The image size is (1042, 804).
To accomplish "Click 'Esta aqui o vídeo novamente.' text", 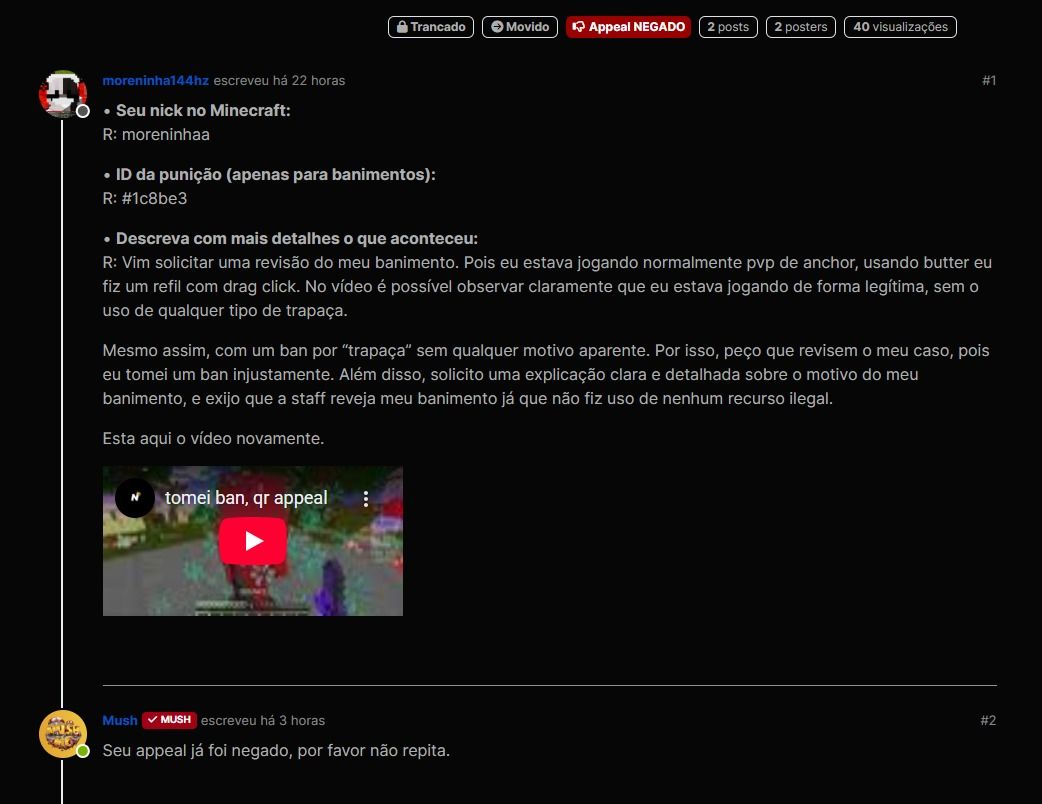I will click(213, 439).
